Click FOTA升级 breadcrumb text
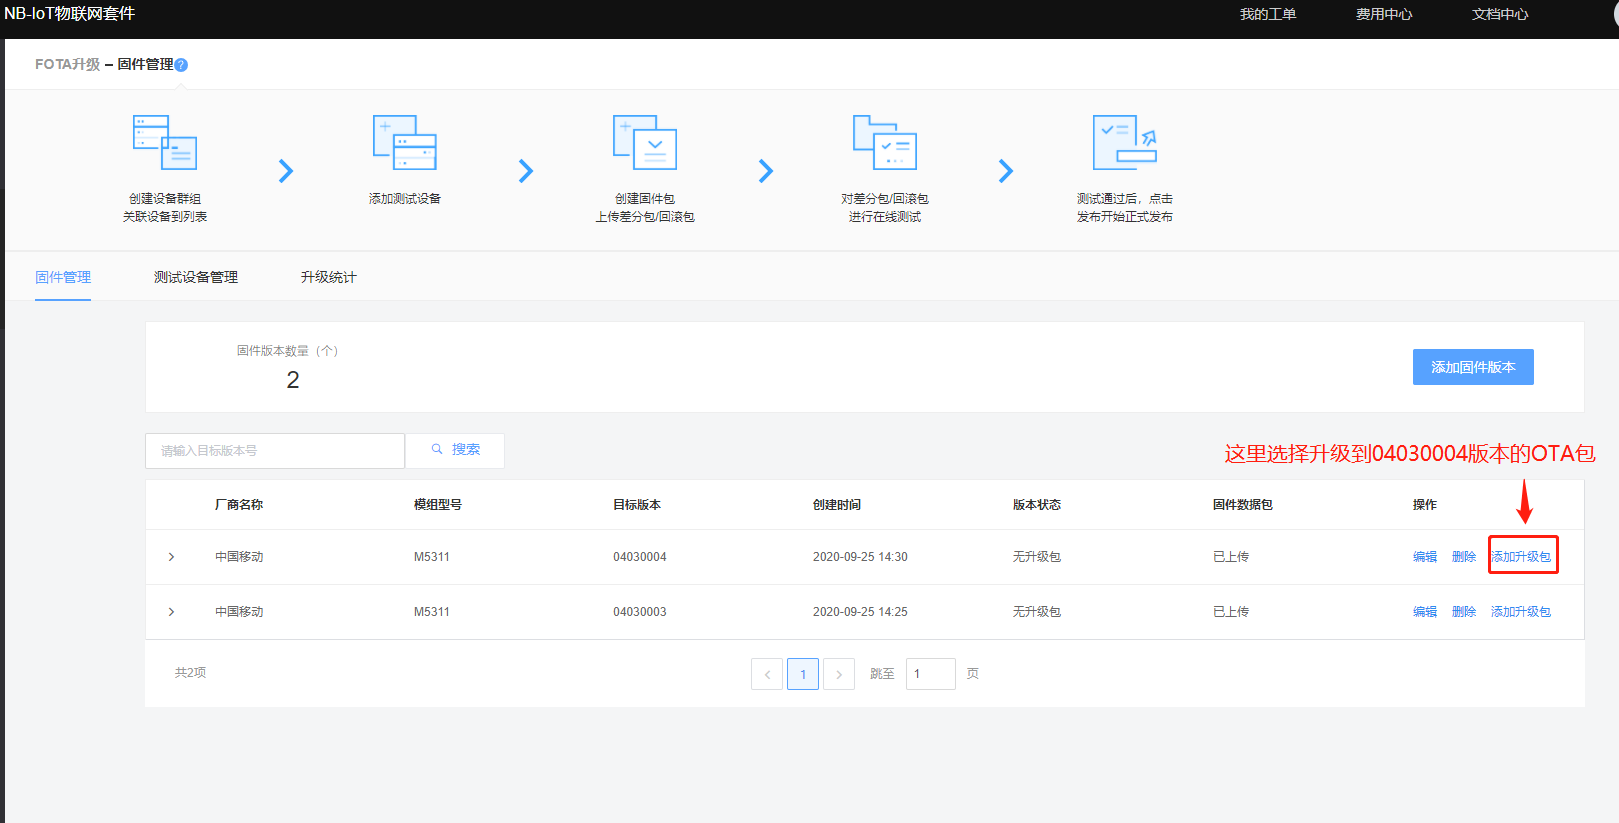 tap(68, 65)
